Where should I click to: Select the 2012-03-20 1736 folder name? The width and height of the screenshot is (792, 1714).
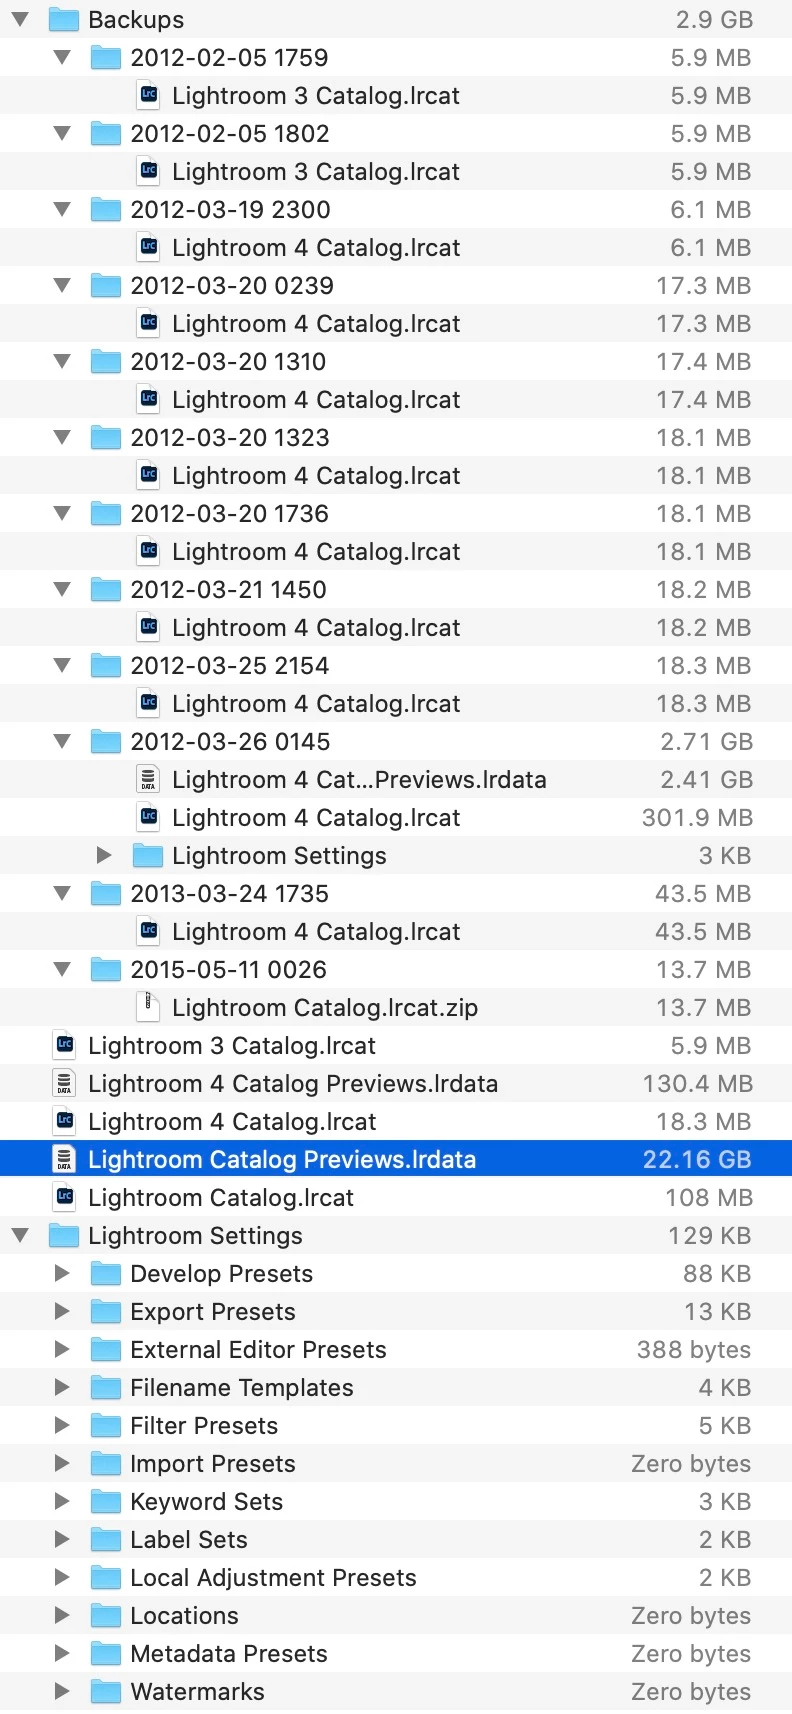click(x=229, y=514)
